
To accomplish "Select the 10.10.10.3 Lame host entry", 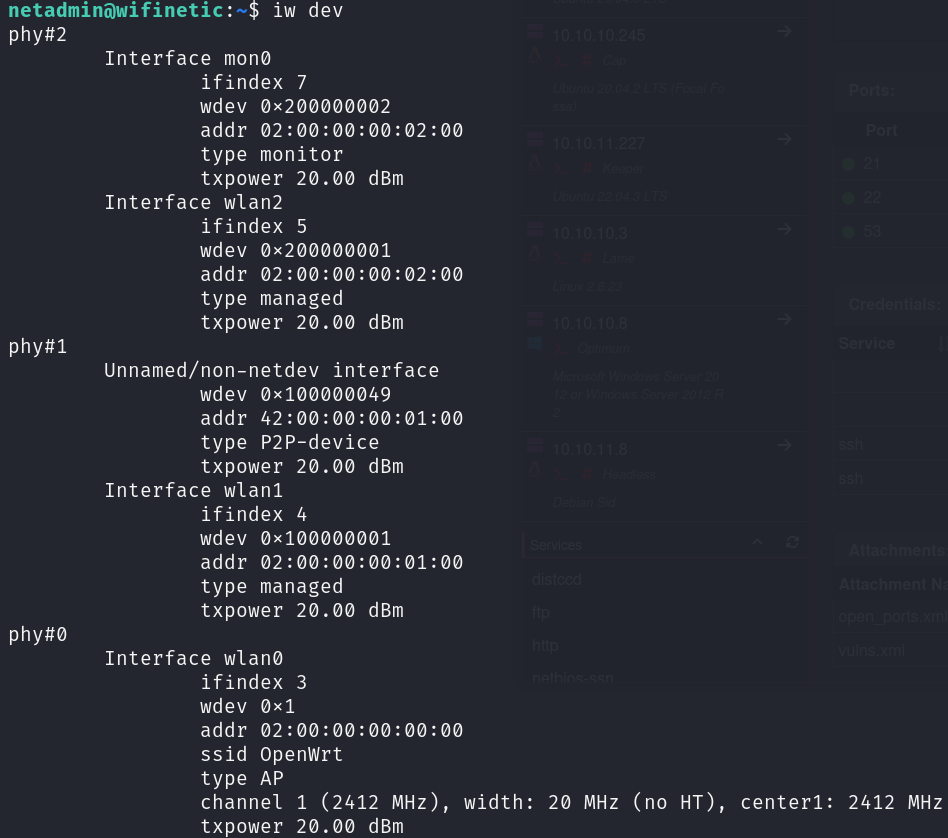I will pos(664,260).
